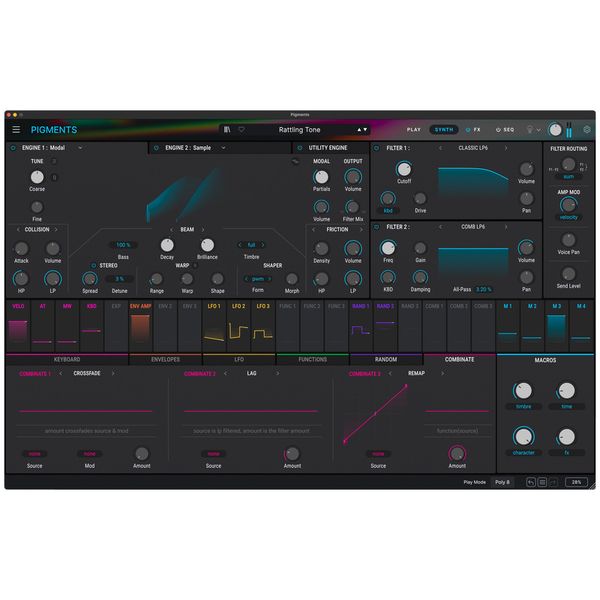This screenshot has height=600, width=600.
Task: Click the PLAY view button
Action: pos(414,130)
